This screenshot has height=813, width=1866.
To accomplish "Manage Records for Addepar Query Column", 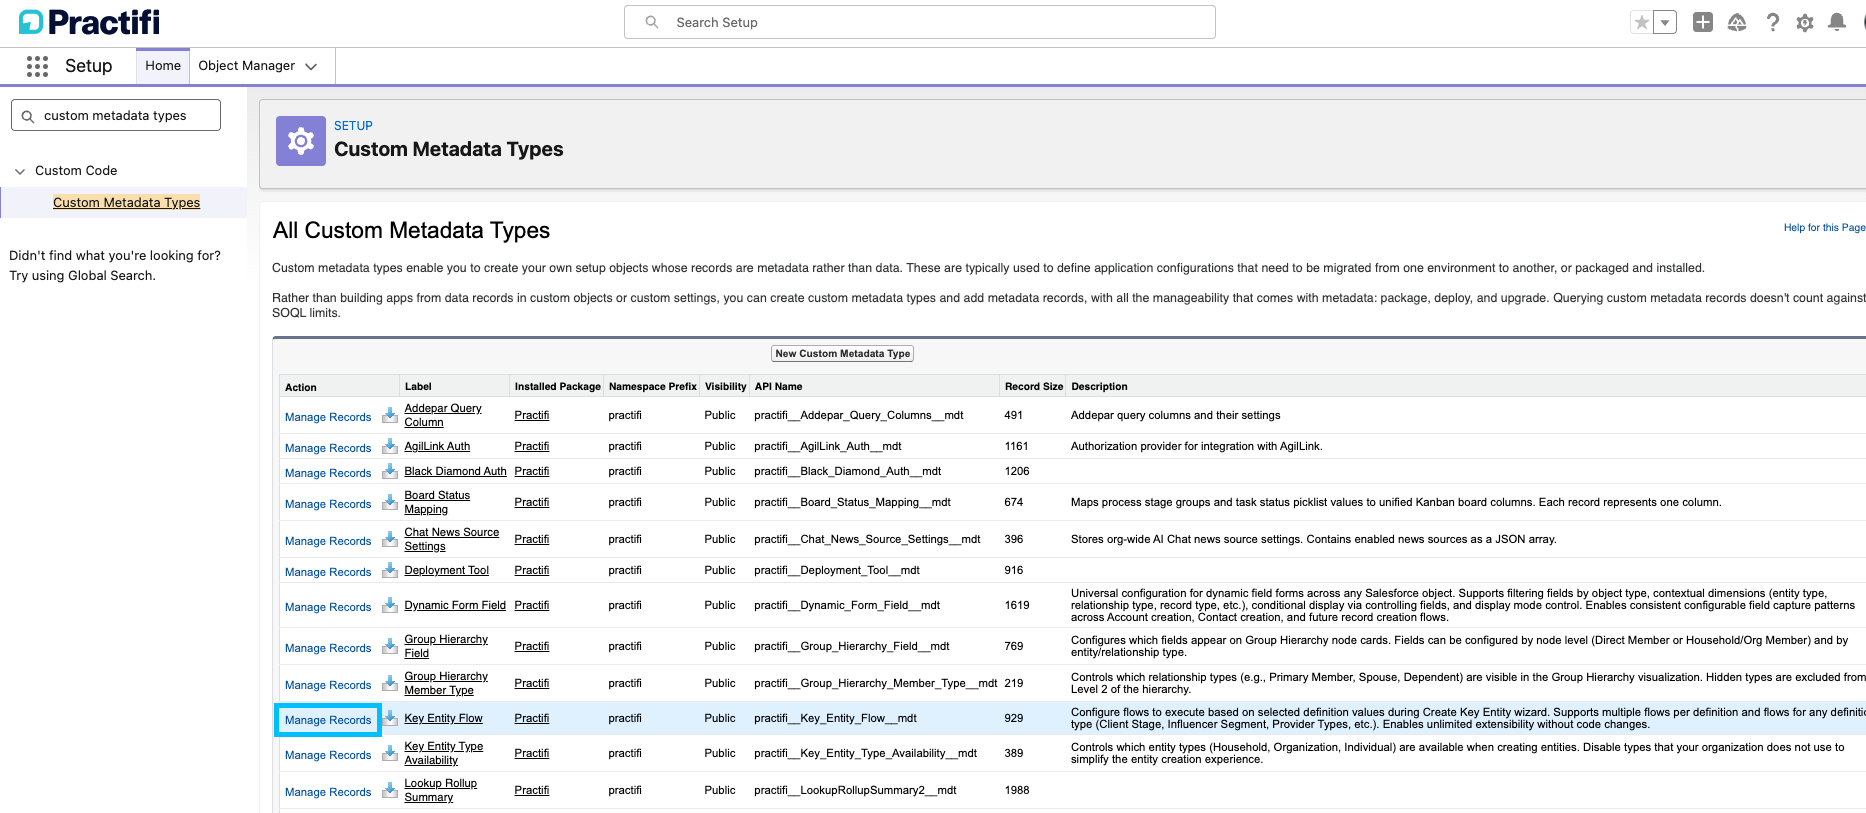I will coord(328,417).
